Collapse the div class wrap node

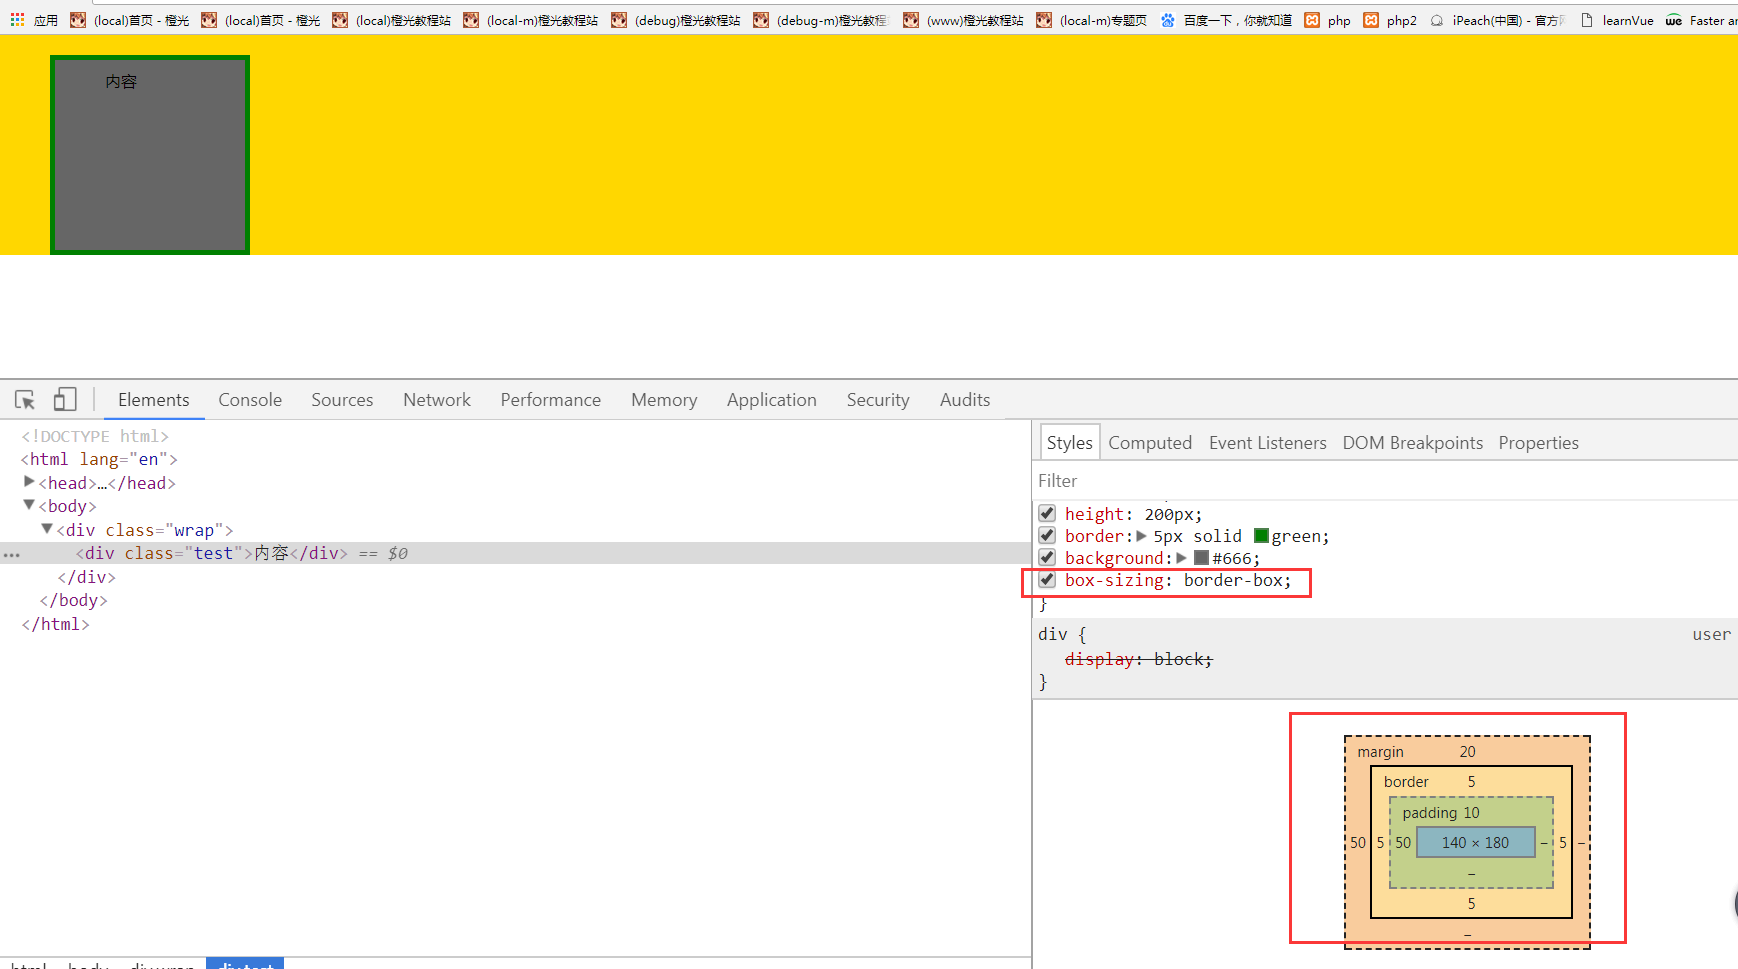pyautogui.click(x=47, y=529)
